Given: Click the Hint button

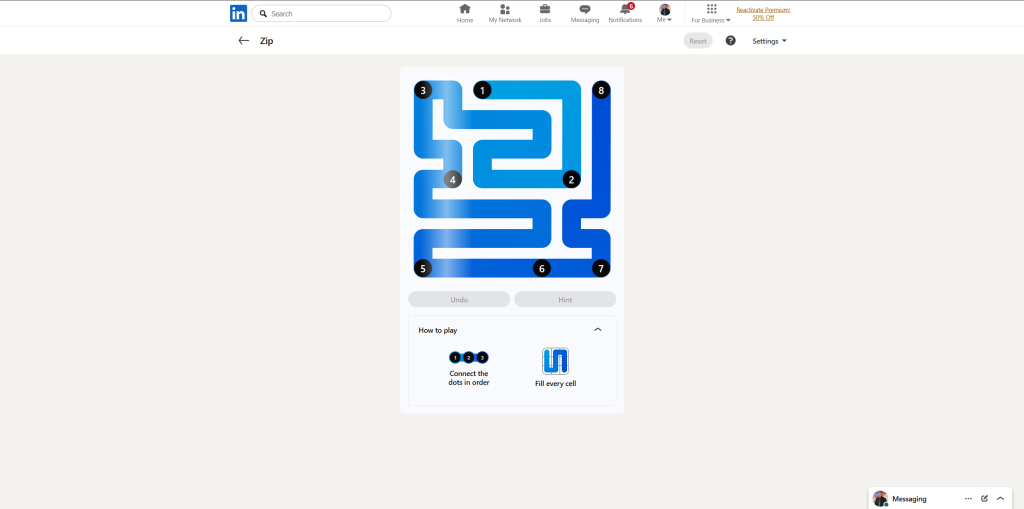Looking at the screenshot, I should tap(565, 299).
